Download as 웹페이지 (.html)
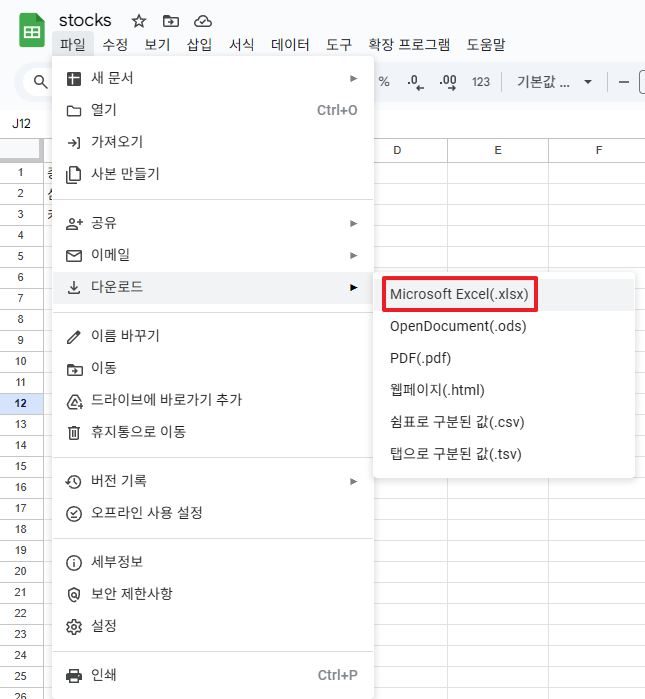Image resolution: width=645 pixels, height=699 pixels. [504, 391]
